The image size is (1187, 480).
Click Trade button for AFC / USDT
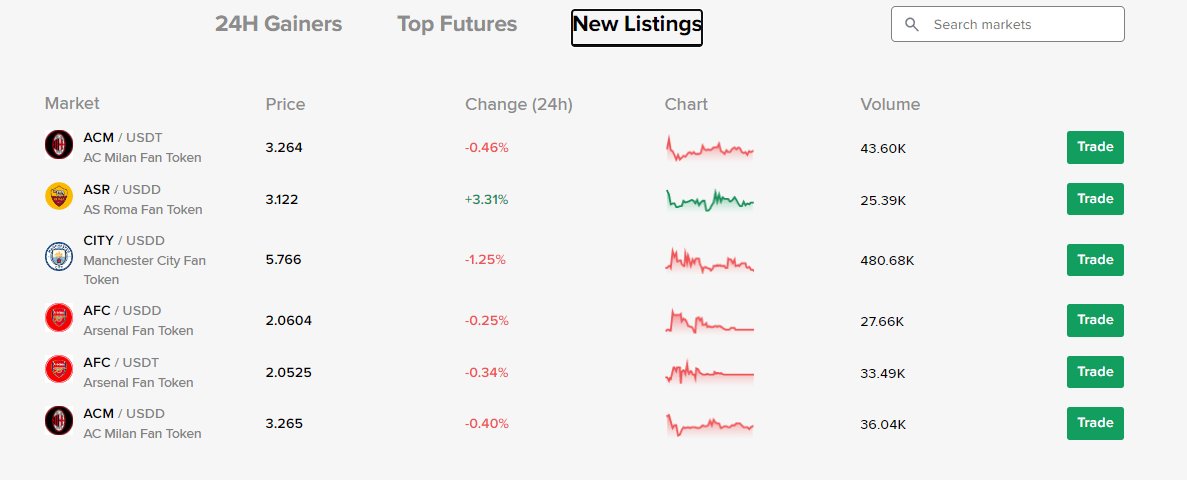pos(1095,372)
